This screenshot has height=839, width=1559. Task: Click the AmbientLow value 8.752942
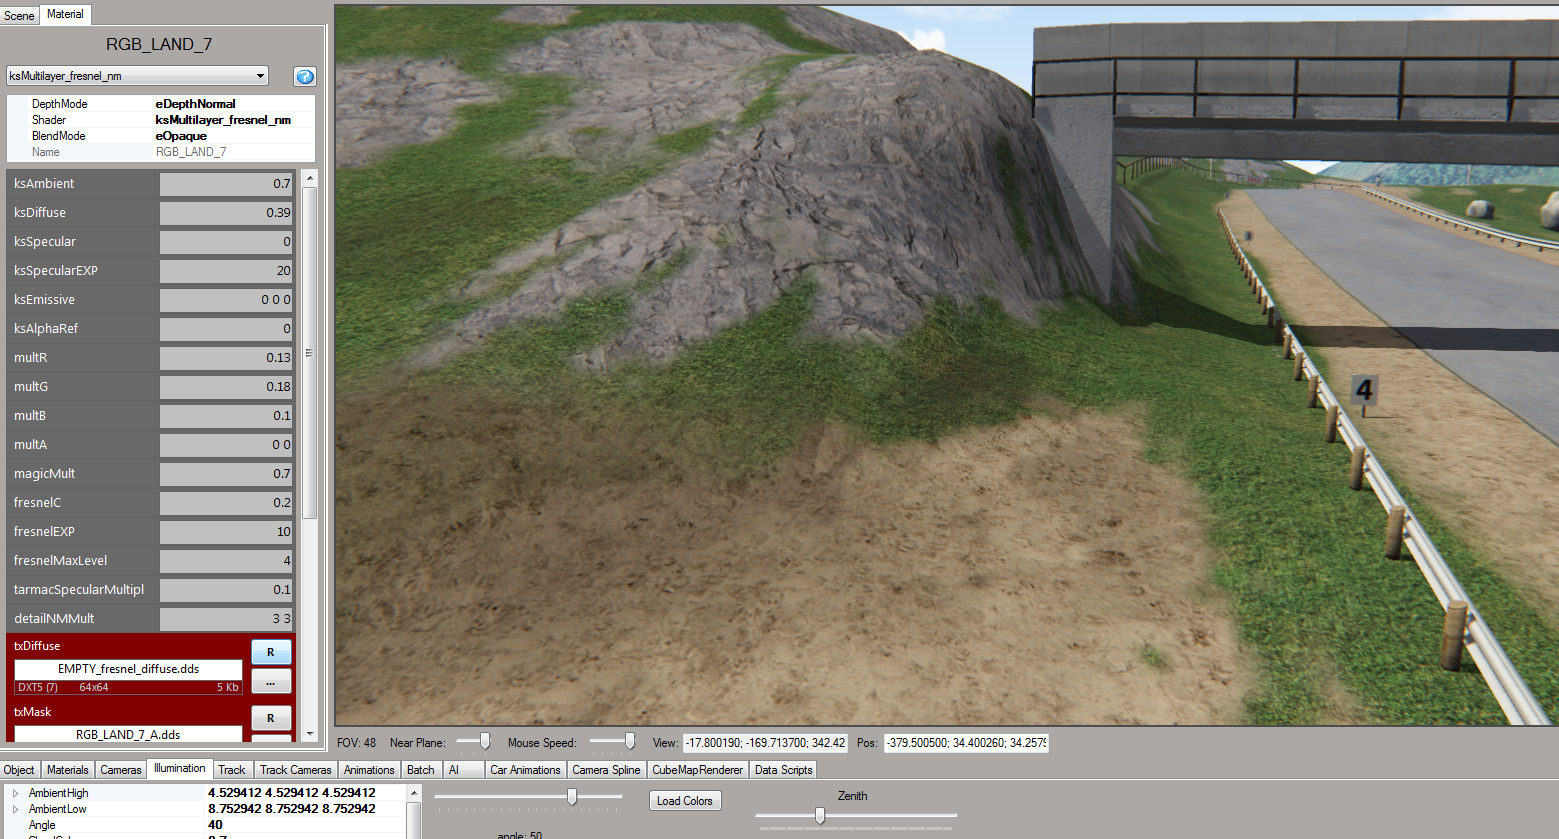coord(291,809)
